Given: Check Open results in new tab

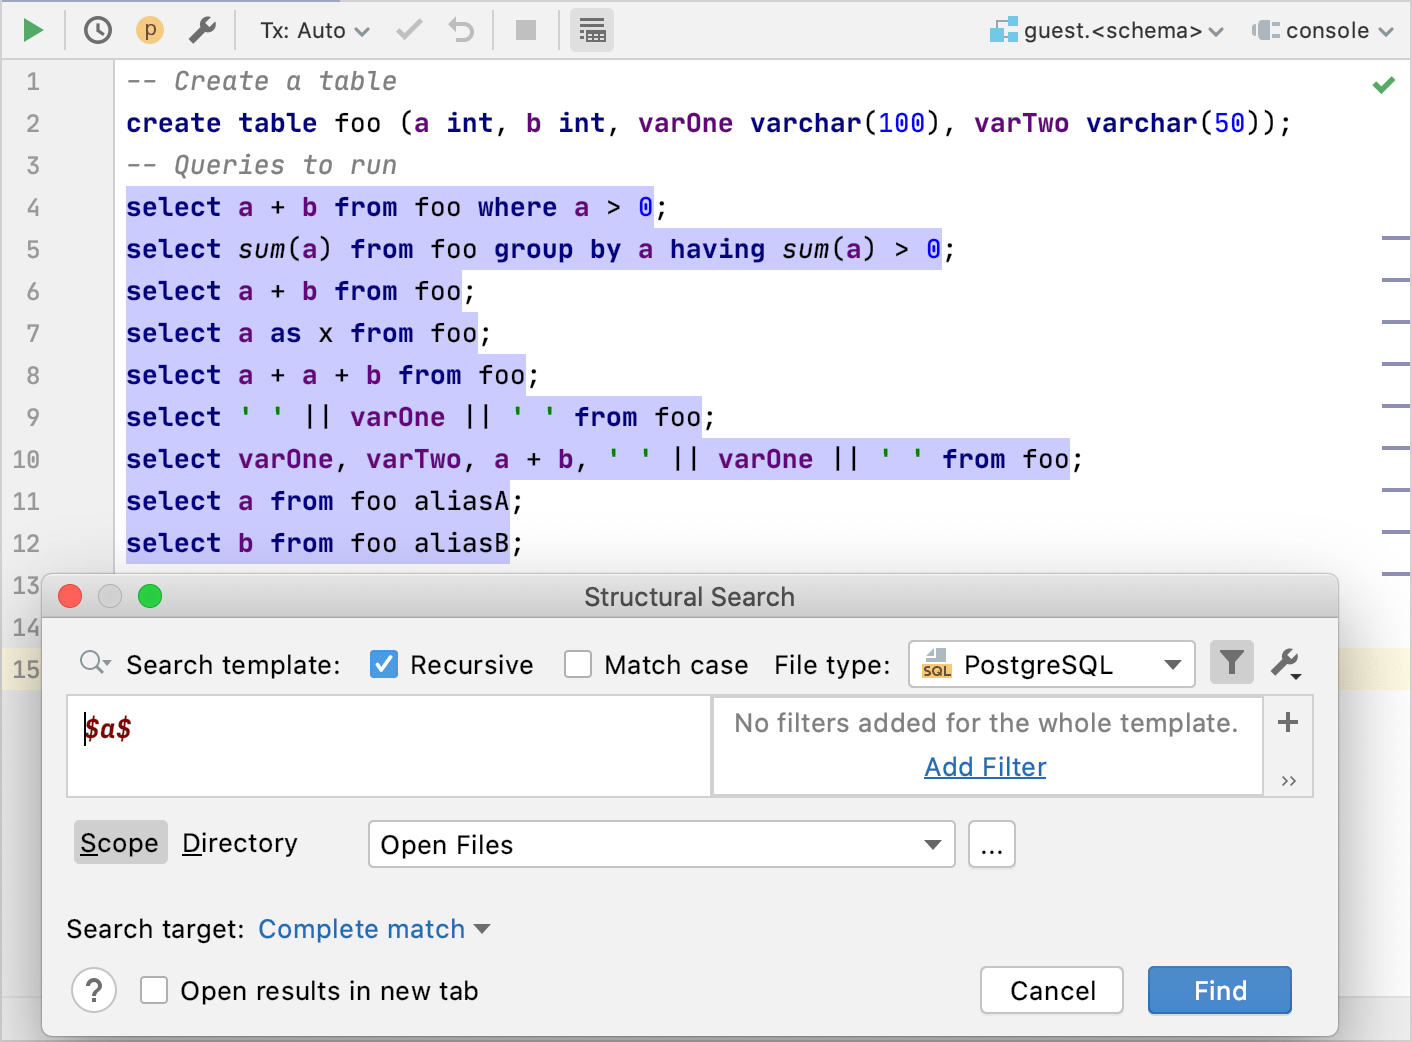Looking at the screenshot, I should [153, 990].
